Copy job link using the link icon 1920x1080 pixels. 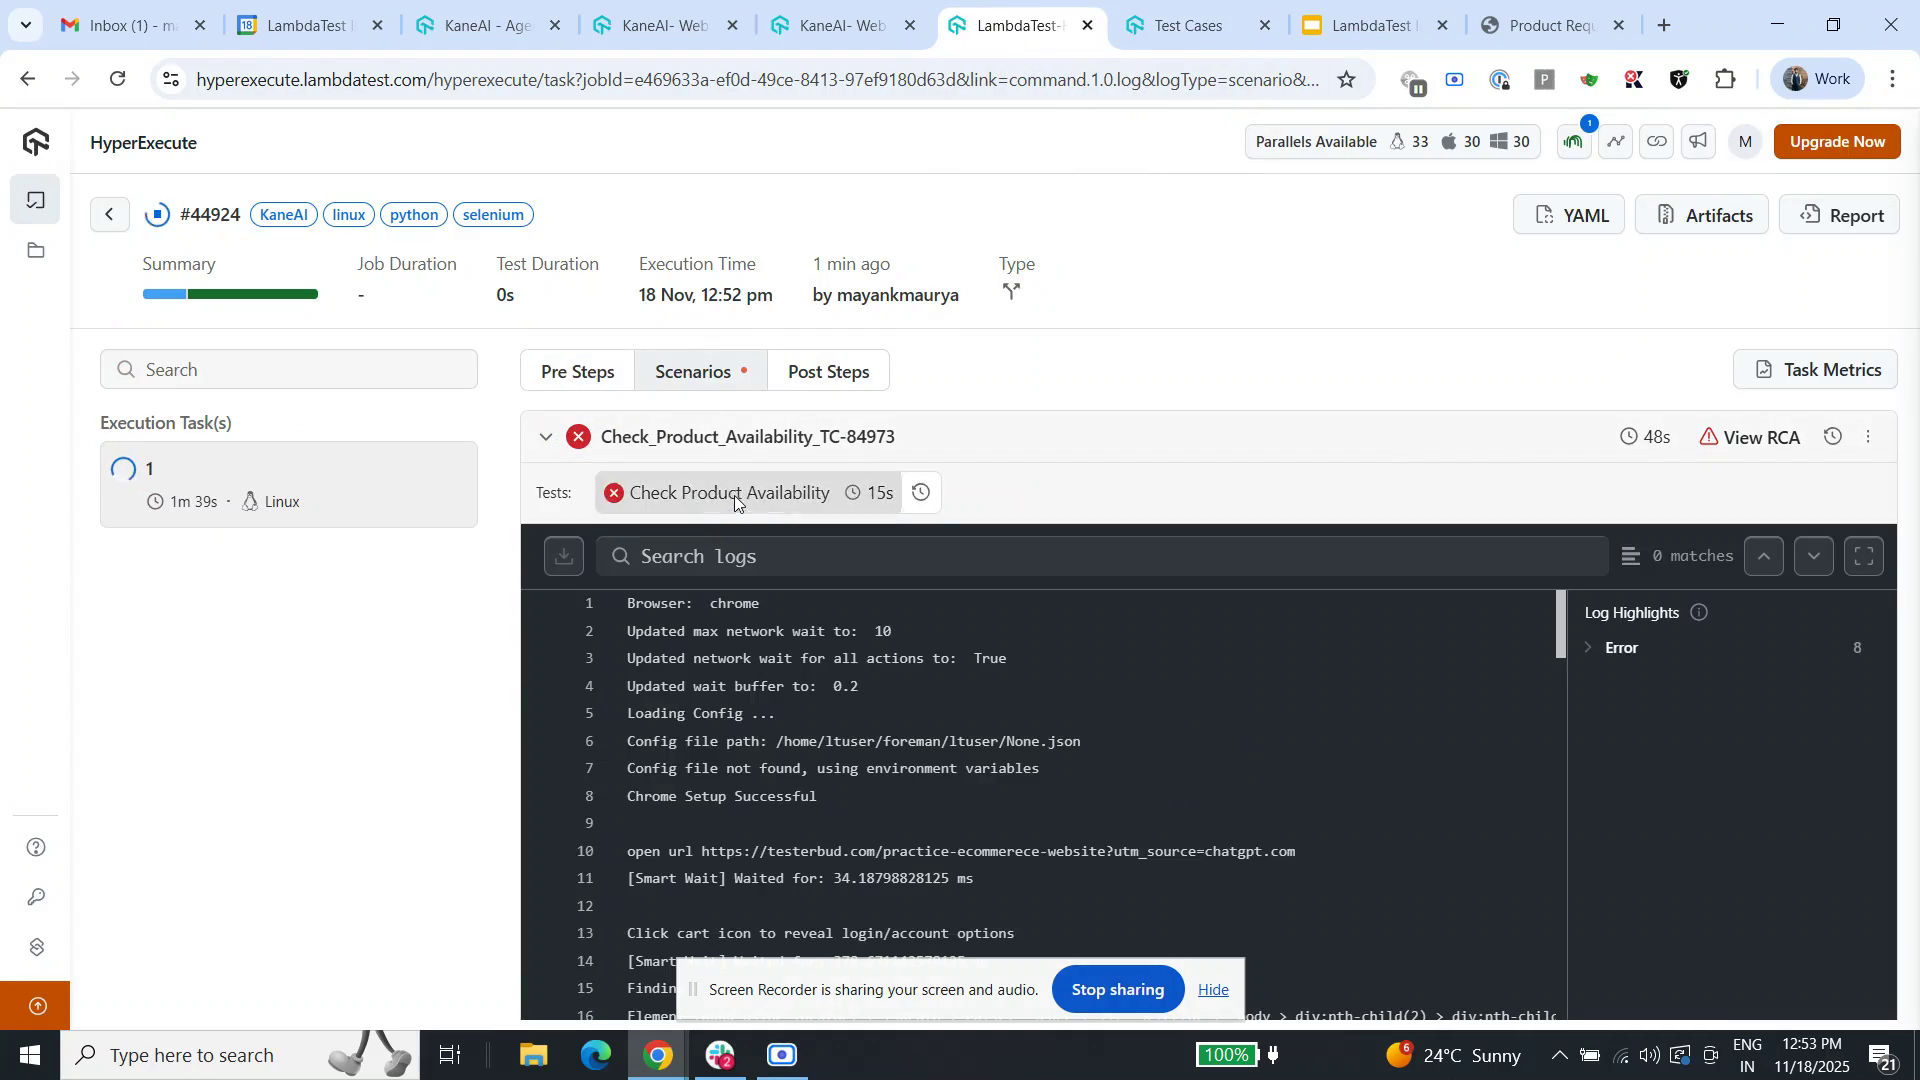(1656, 141)
